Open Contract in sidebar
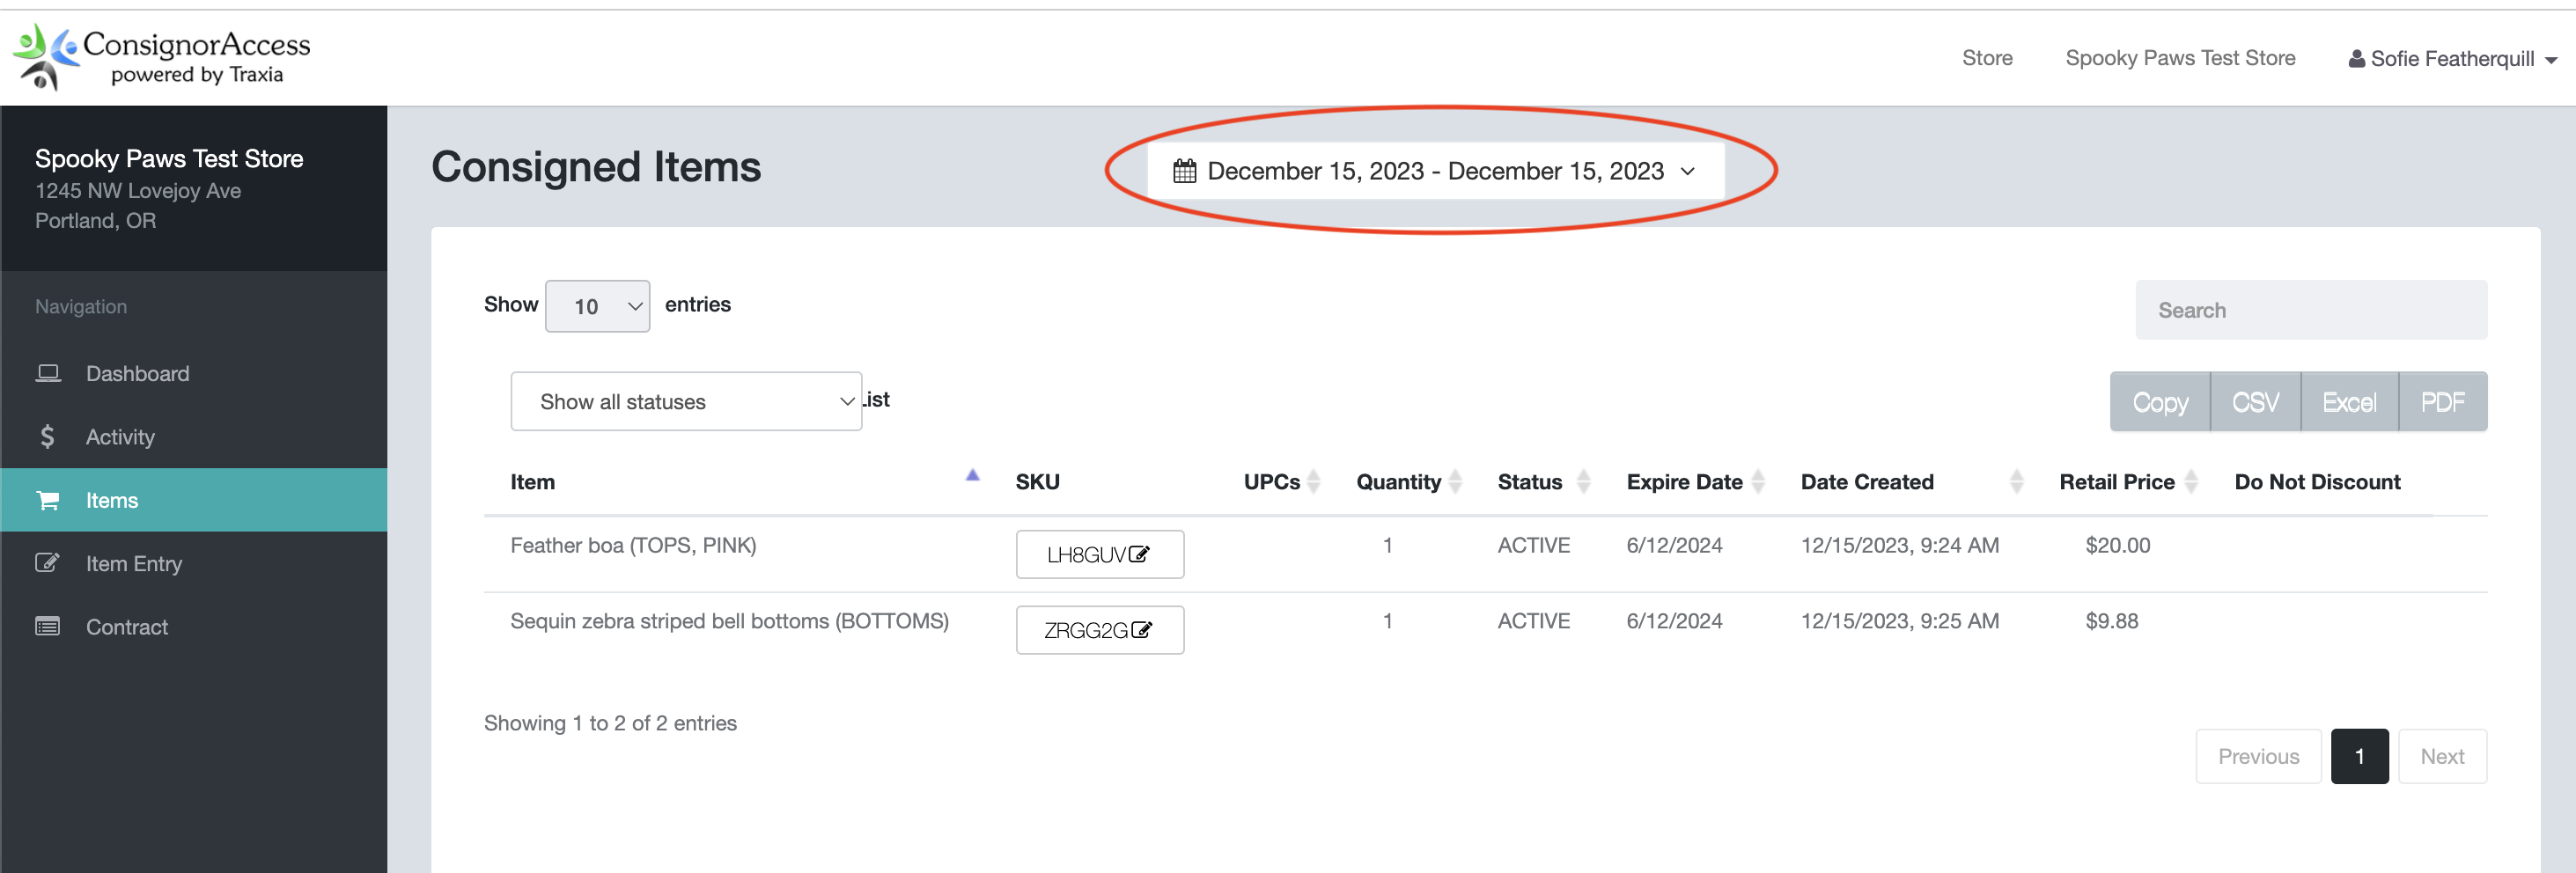 click(194, 627)
